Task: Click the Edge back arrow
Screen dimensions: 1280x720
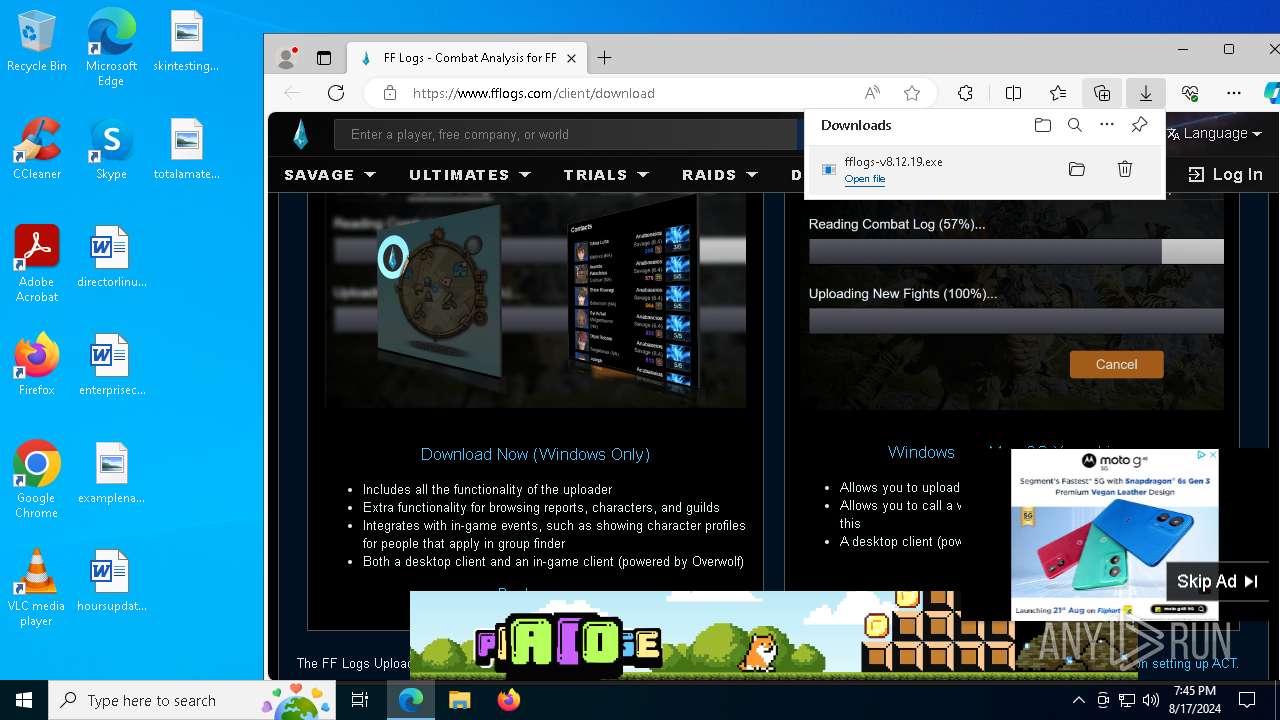Action: pyautogui.click(x=292, y=93)
